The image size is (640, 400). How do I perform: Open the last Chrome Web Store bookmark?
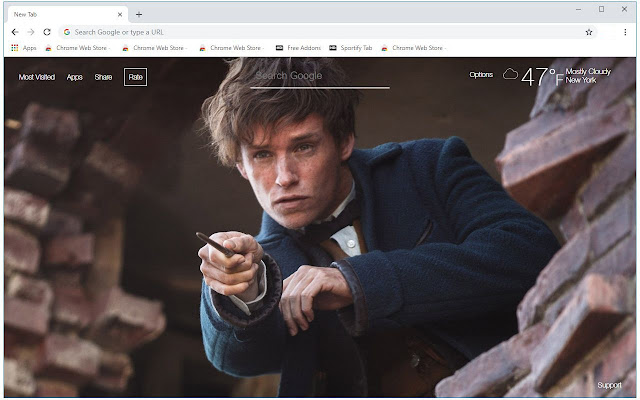click(413, 48)
